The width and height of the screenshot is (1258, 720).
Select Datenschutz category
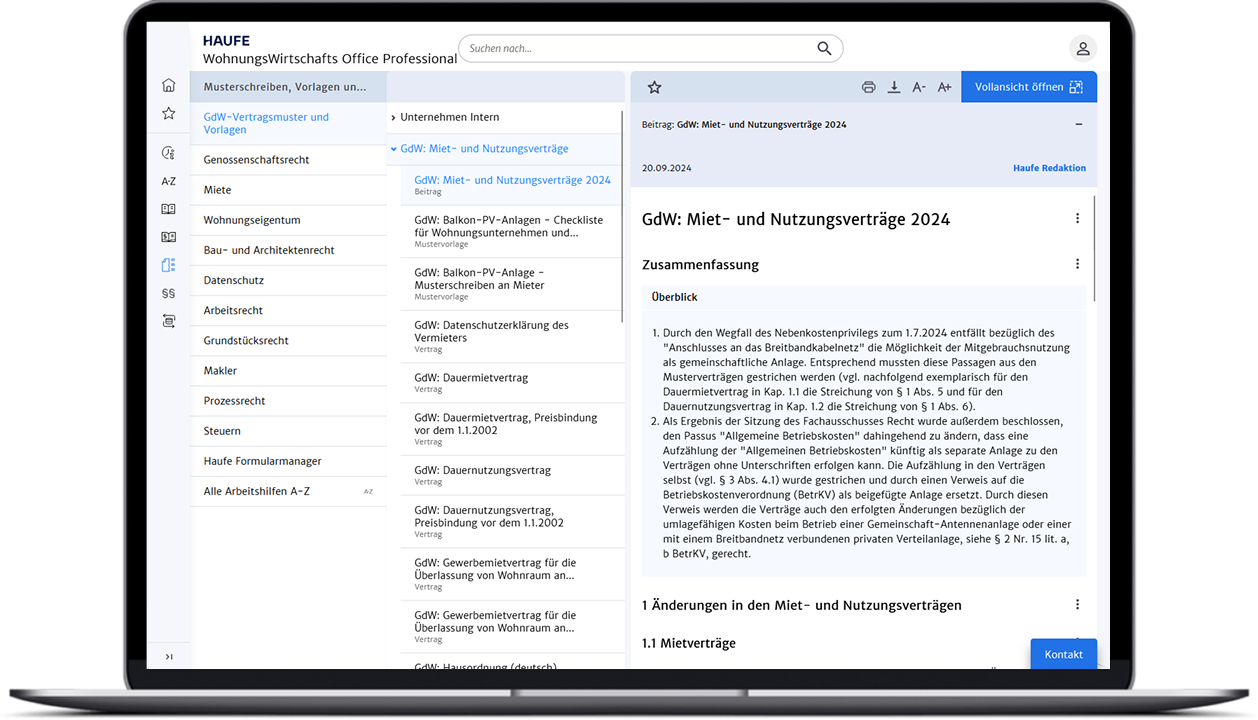tap(288, 280)
